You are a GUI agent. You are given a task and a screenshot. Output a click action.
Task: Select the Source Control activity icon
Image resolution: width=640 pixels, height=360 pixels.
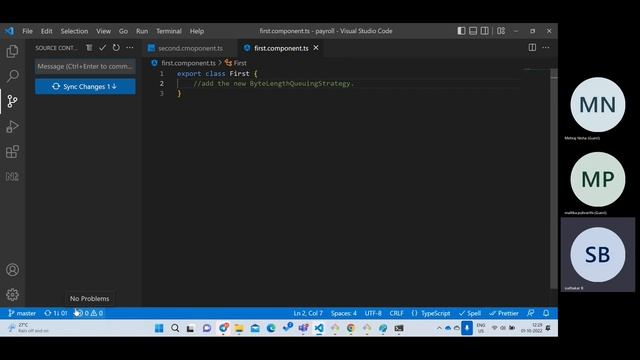[12, 101]
